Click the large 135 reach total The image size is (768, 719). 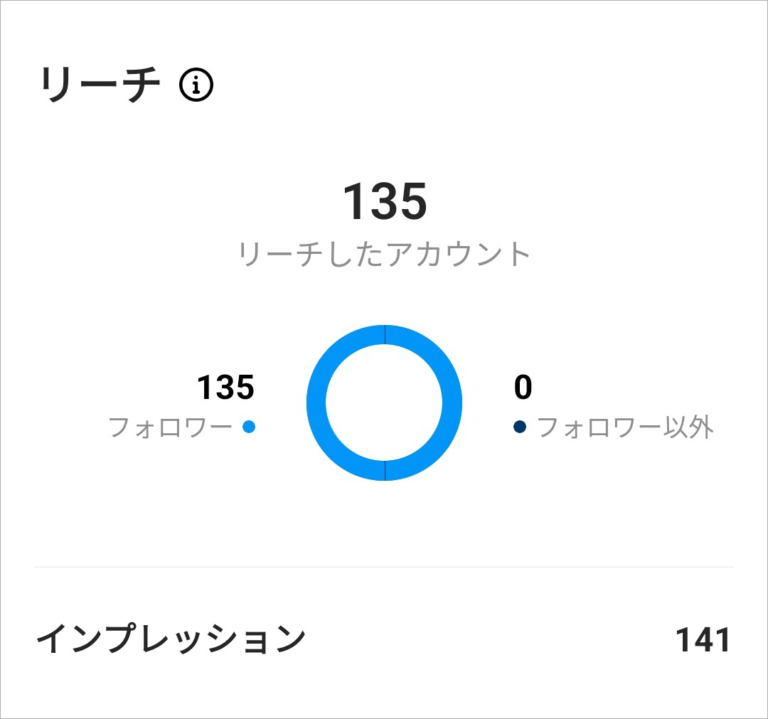pos(385,202)
